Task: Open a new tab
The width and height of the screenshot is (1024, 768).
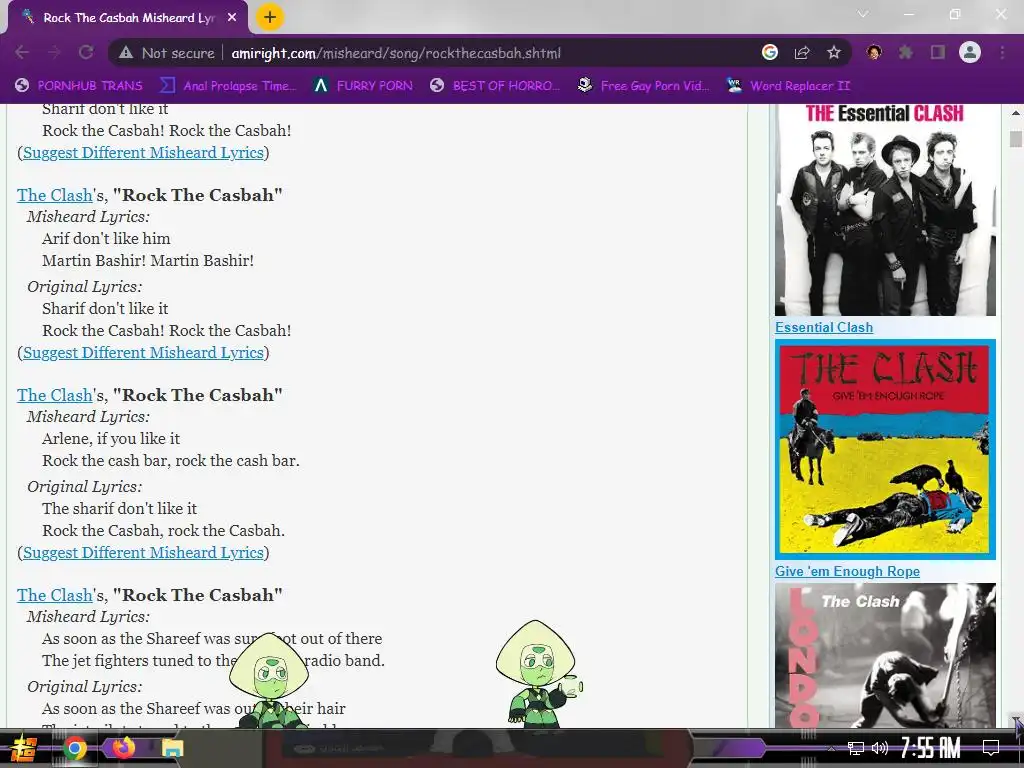Action: click(x=270, y=18)
